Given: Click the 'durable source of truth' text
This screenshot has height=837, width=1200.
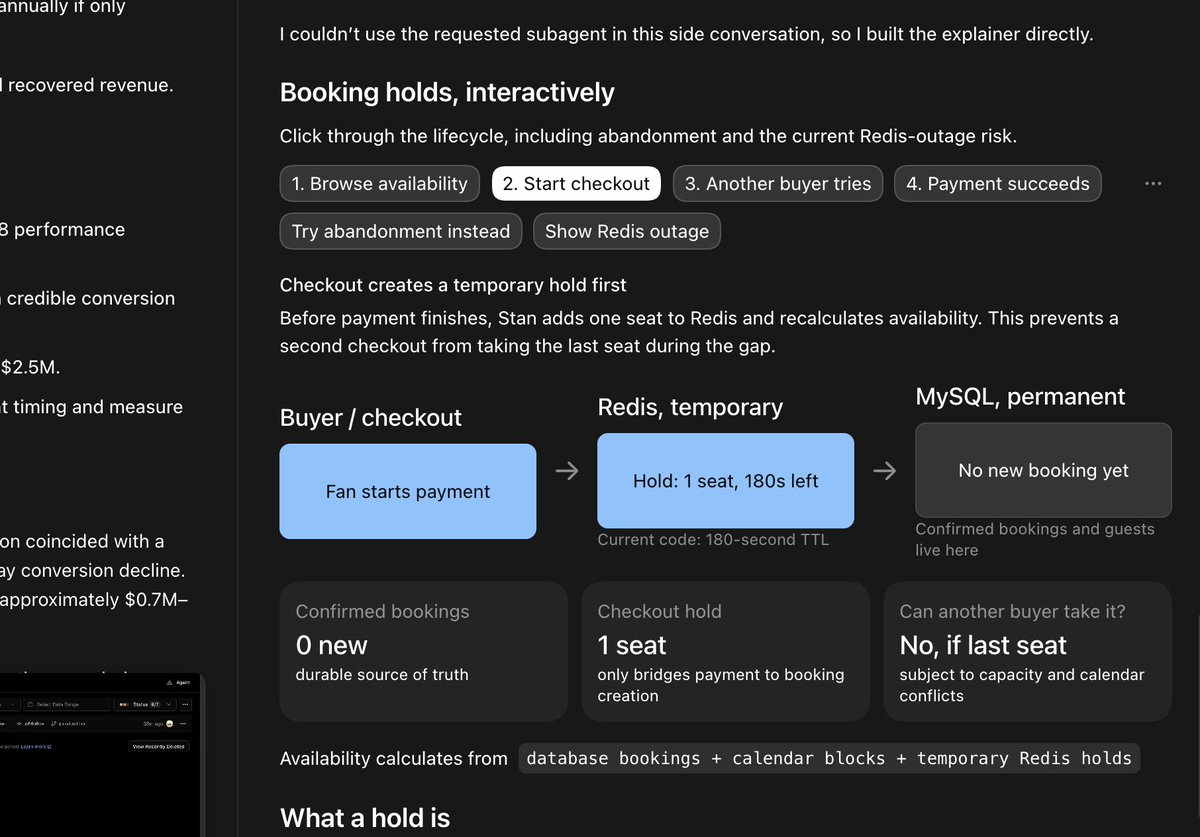Looking at the screenshot, I should (x=382, y=675).
